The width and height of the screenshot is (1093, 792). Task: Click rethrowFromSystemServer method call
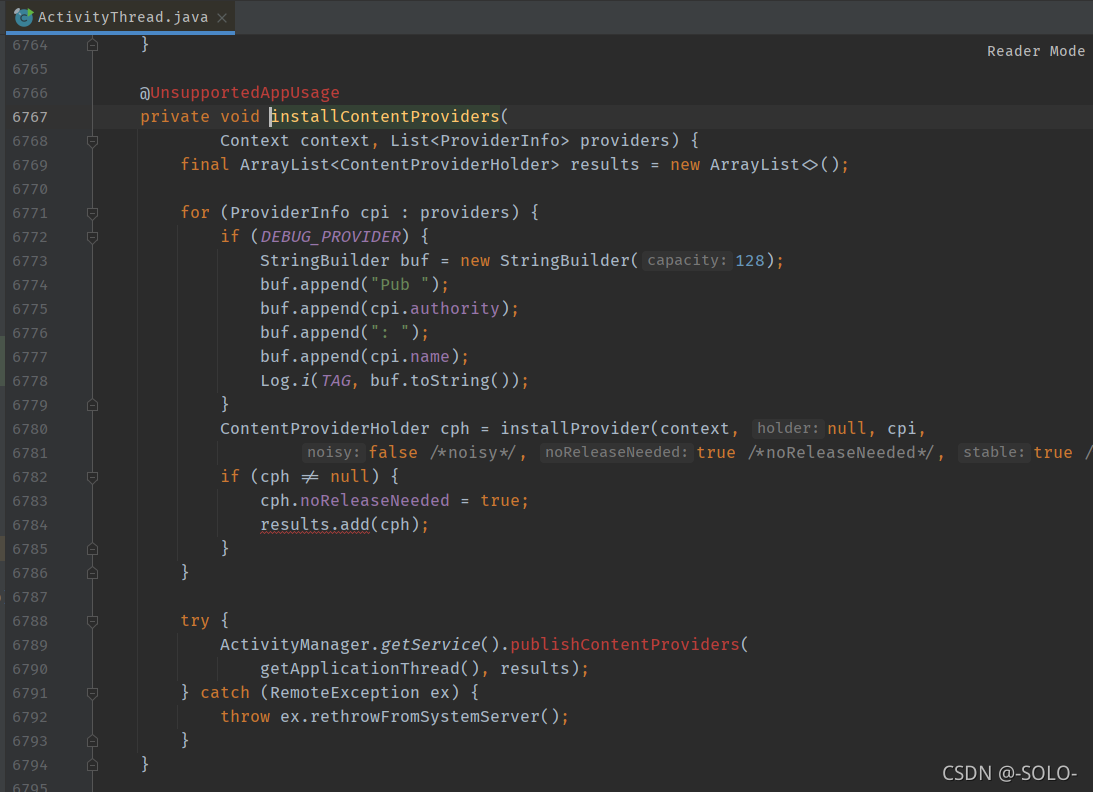click(x=425, y=717)
